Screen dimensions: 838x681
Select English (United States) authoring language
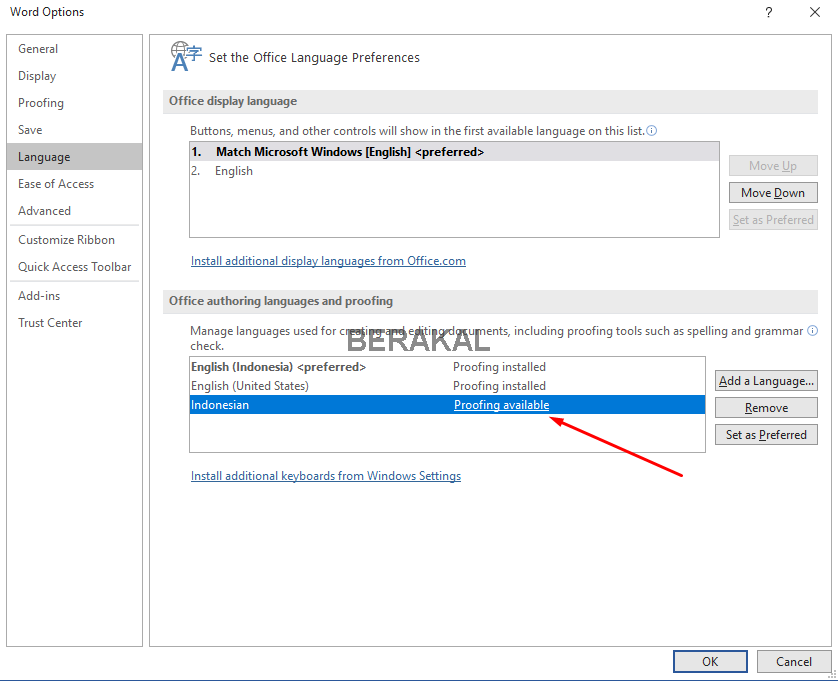click(447, 386)
